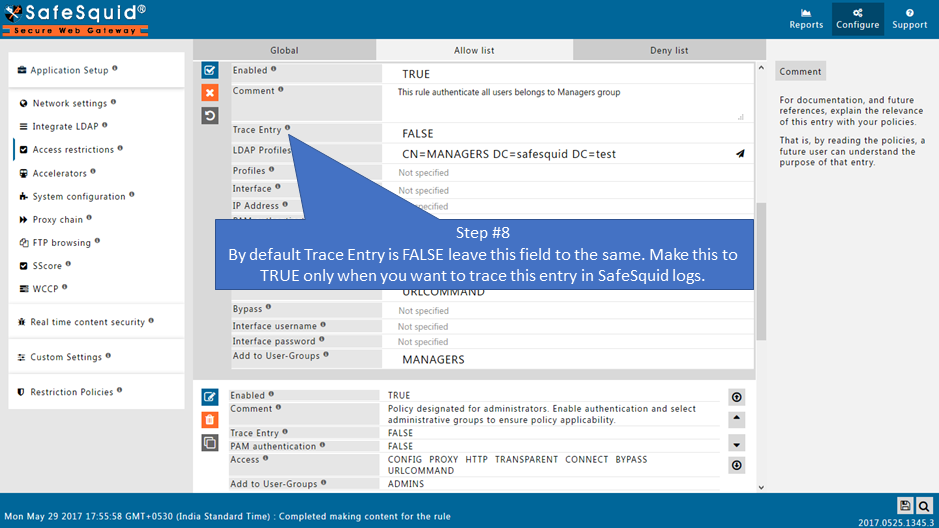
Task: Set the Bypass field value
Action: pos(567,311)
